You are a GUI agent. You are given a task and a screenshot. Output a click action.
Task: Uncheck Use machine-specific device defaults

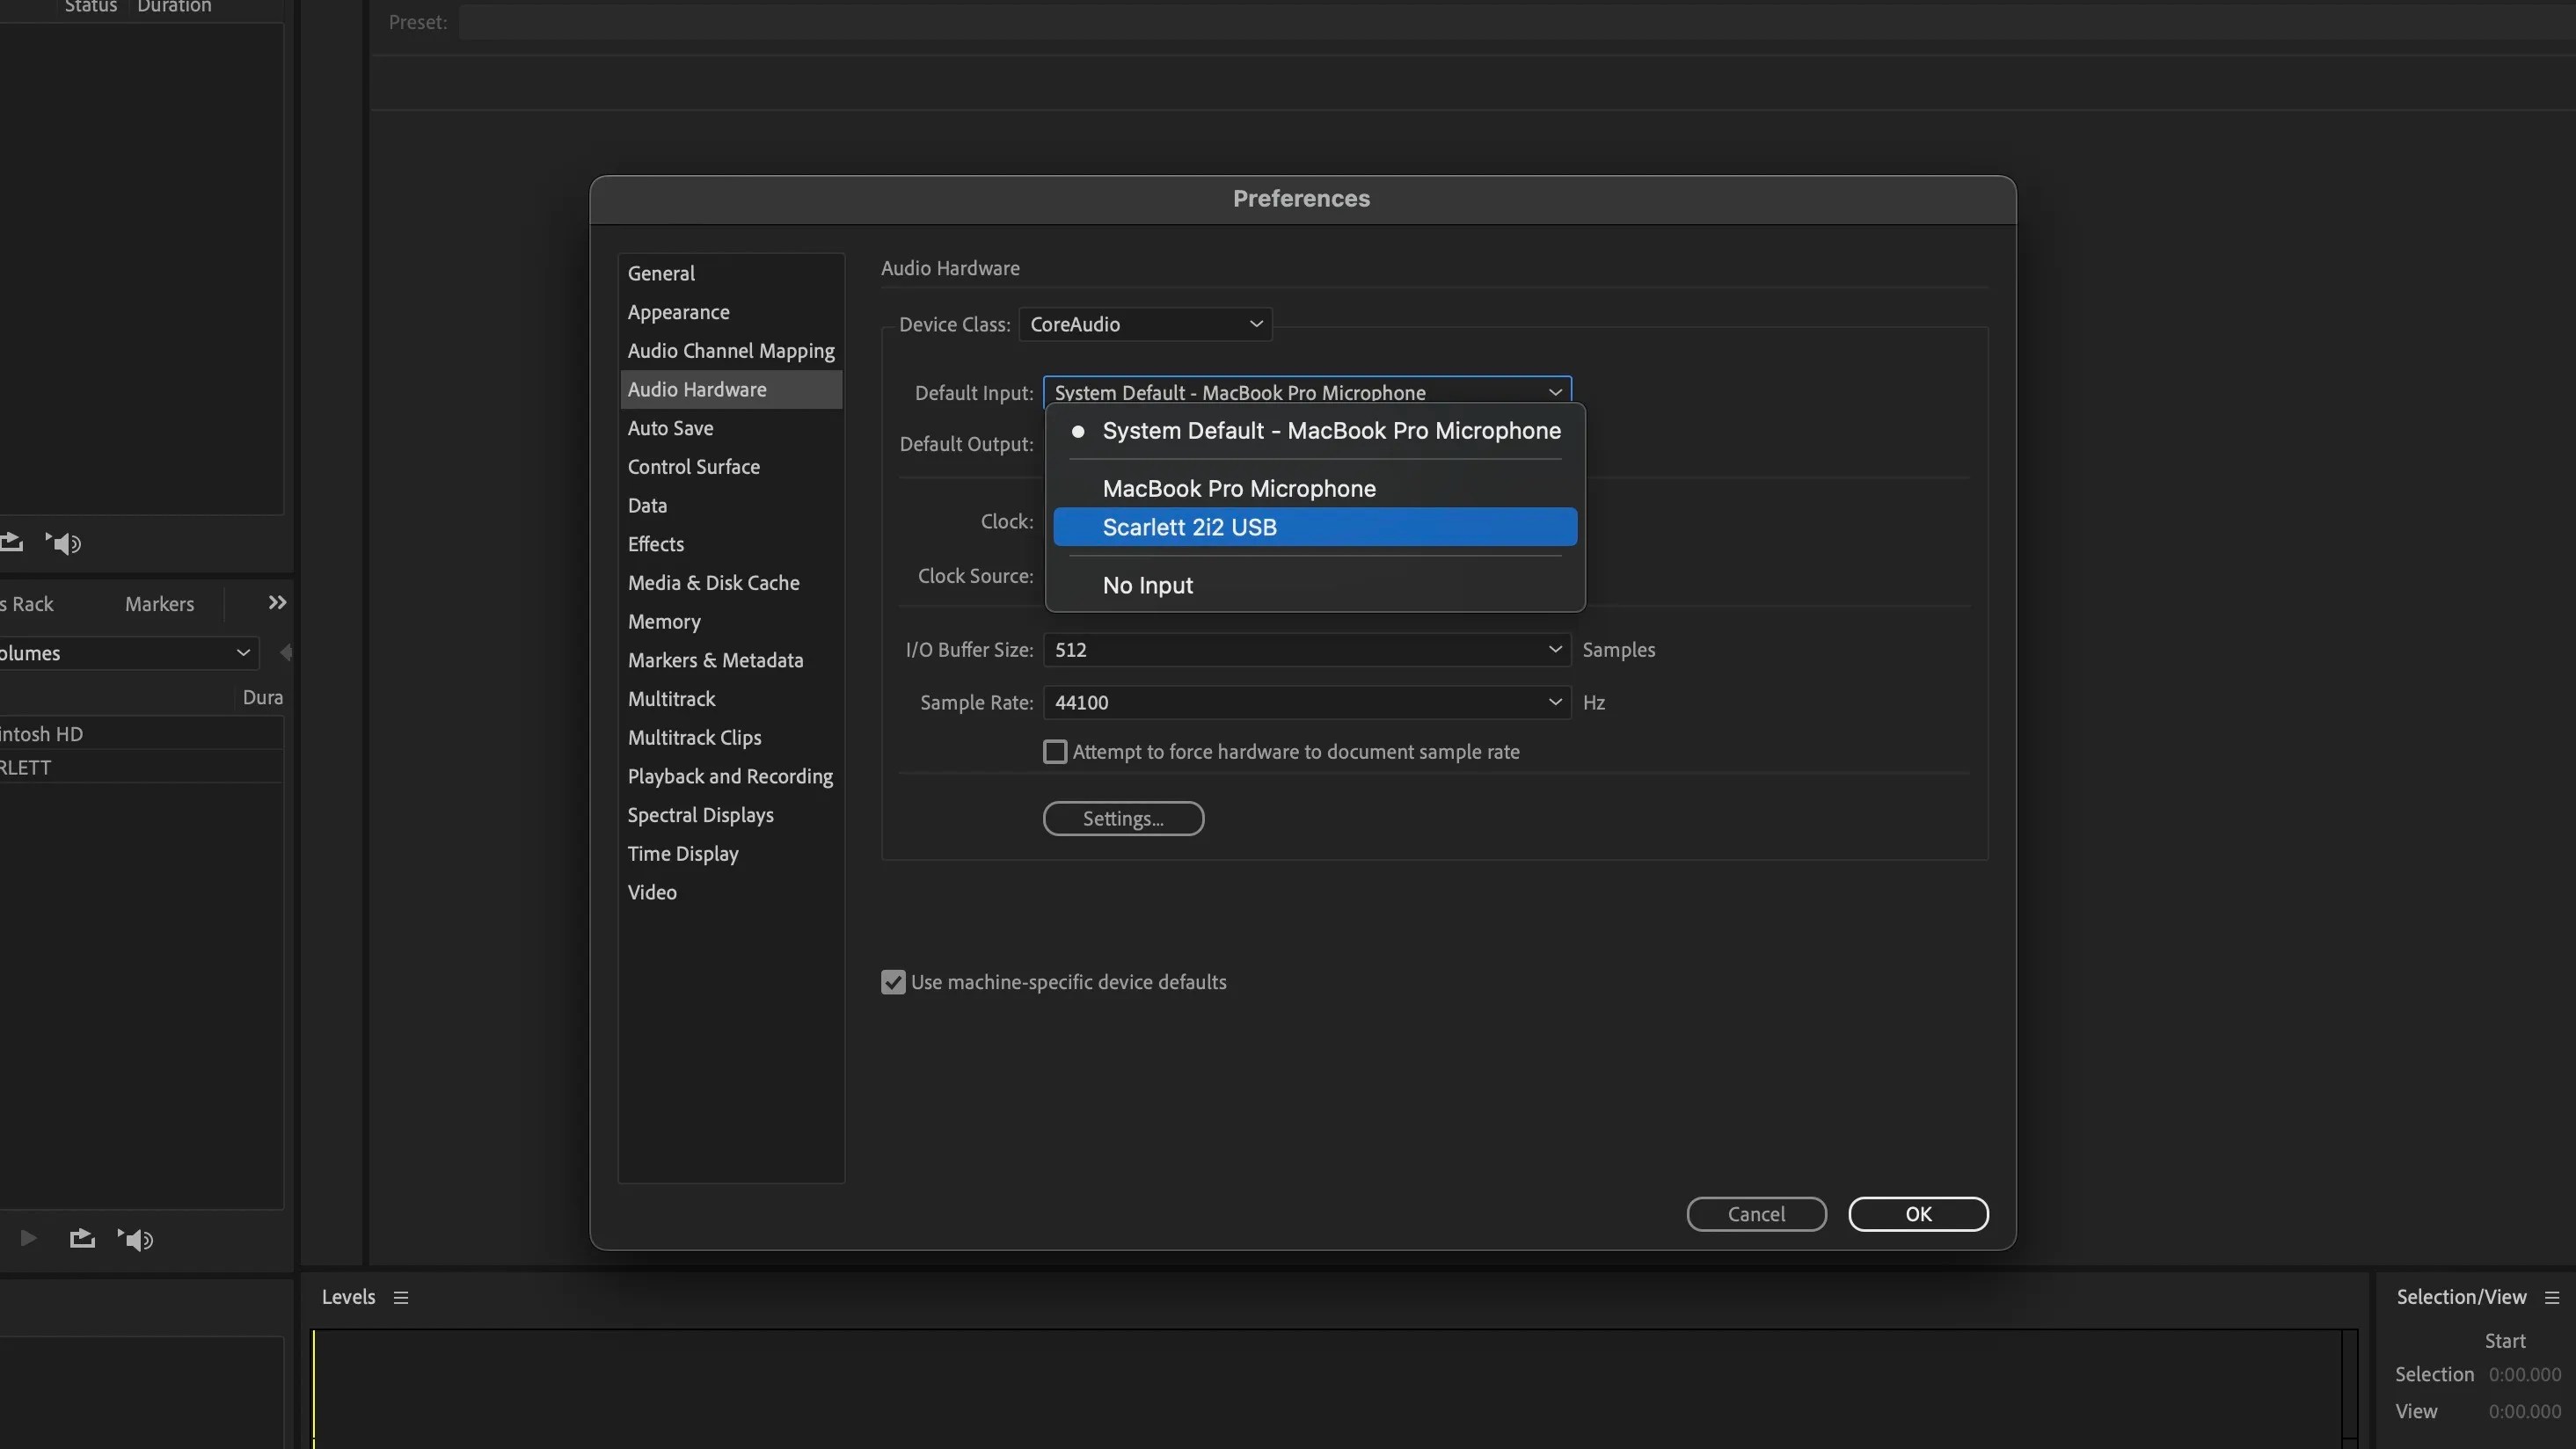pos(893,981)
